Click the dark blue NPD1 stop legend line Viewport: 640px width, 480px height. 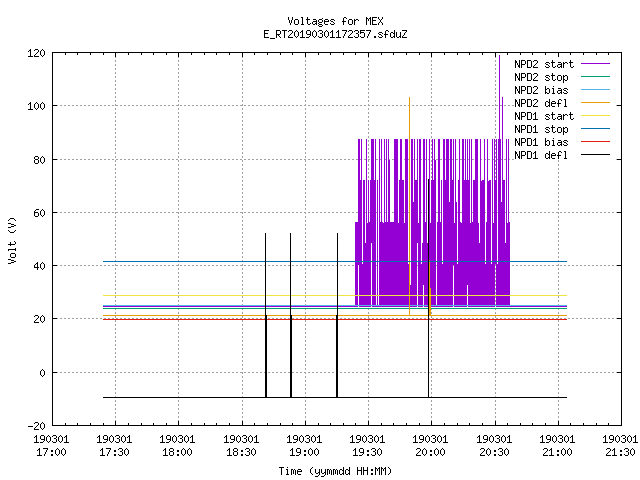pyautogui.click(x=595, y=129)
